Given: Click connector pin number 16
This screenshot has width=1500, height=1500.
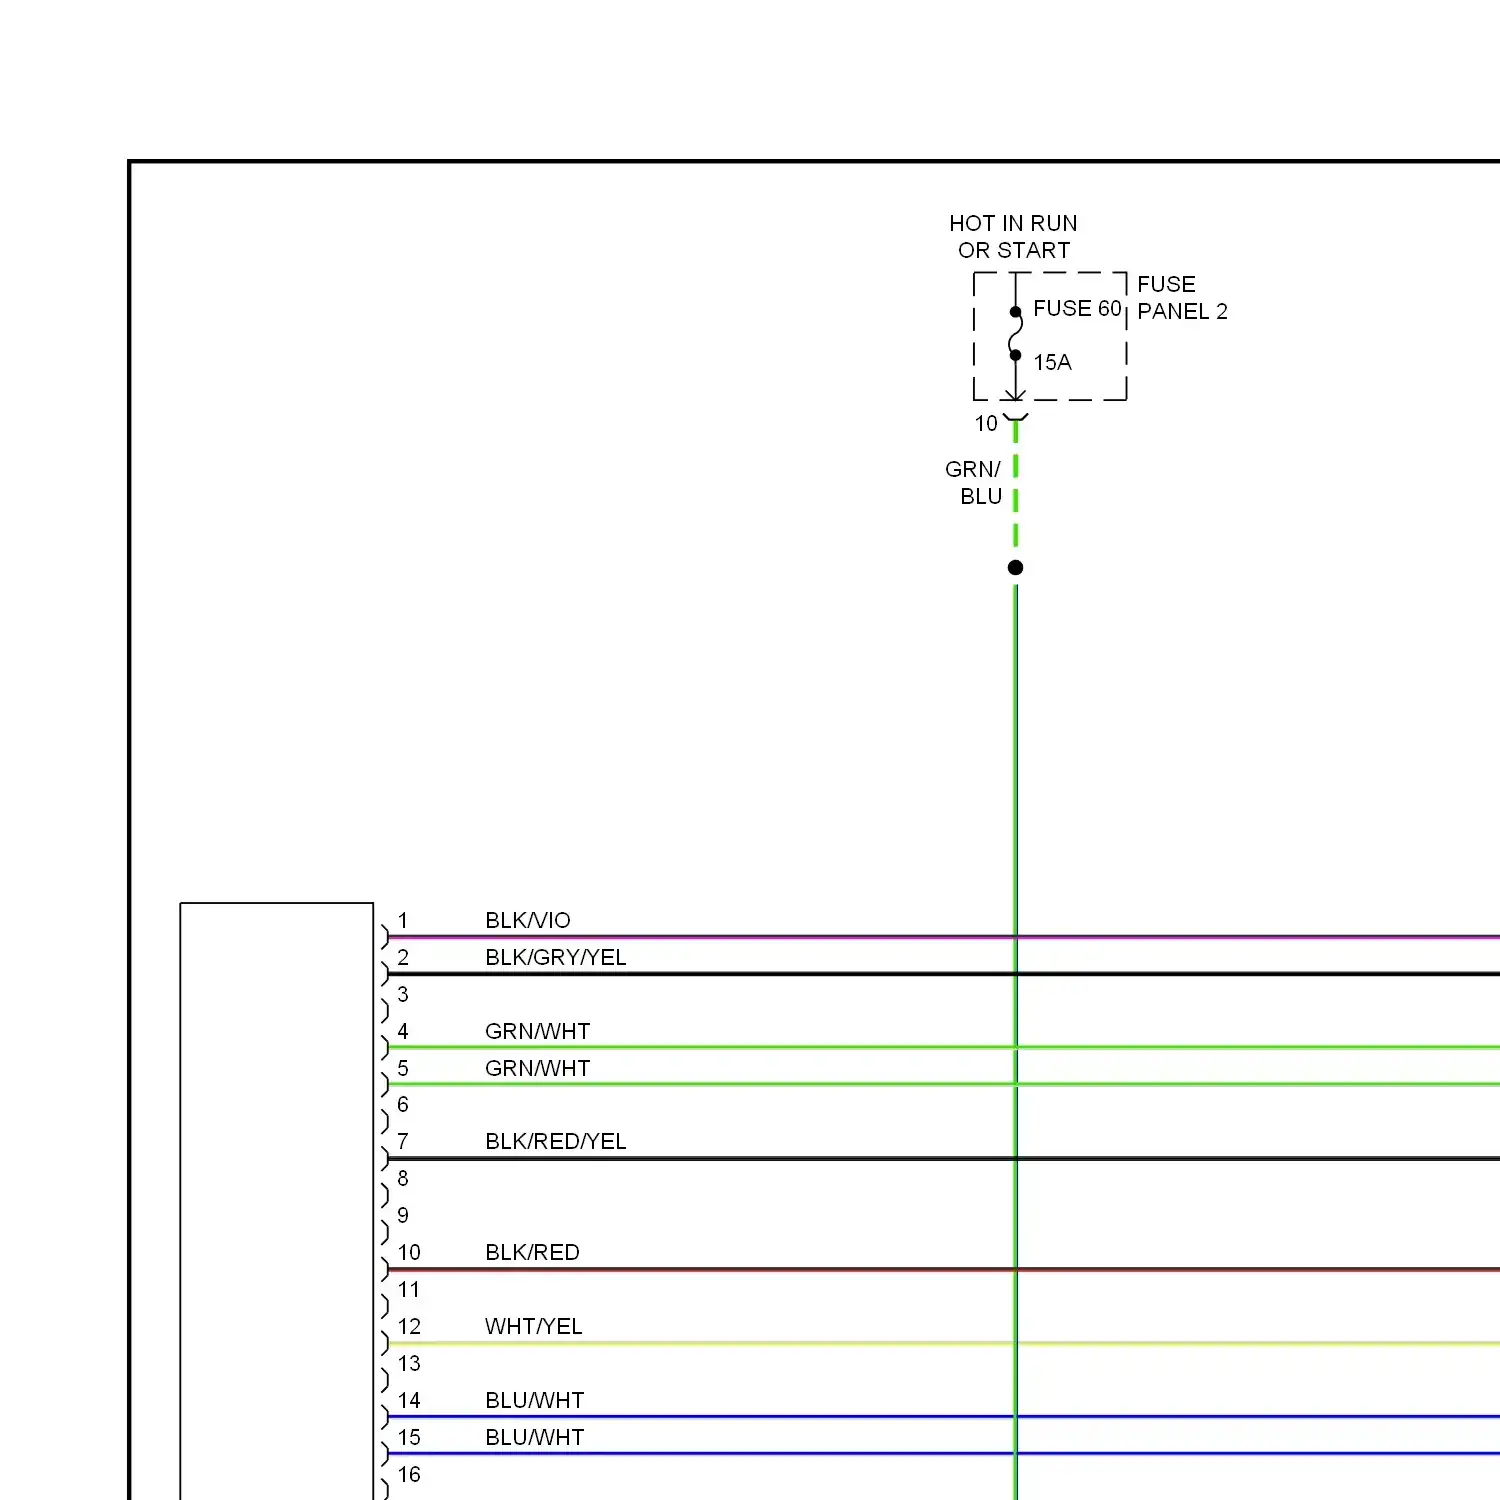Looking at the screenshot, I should 409,1475.
